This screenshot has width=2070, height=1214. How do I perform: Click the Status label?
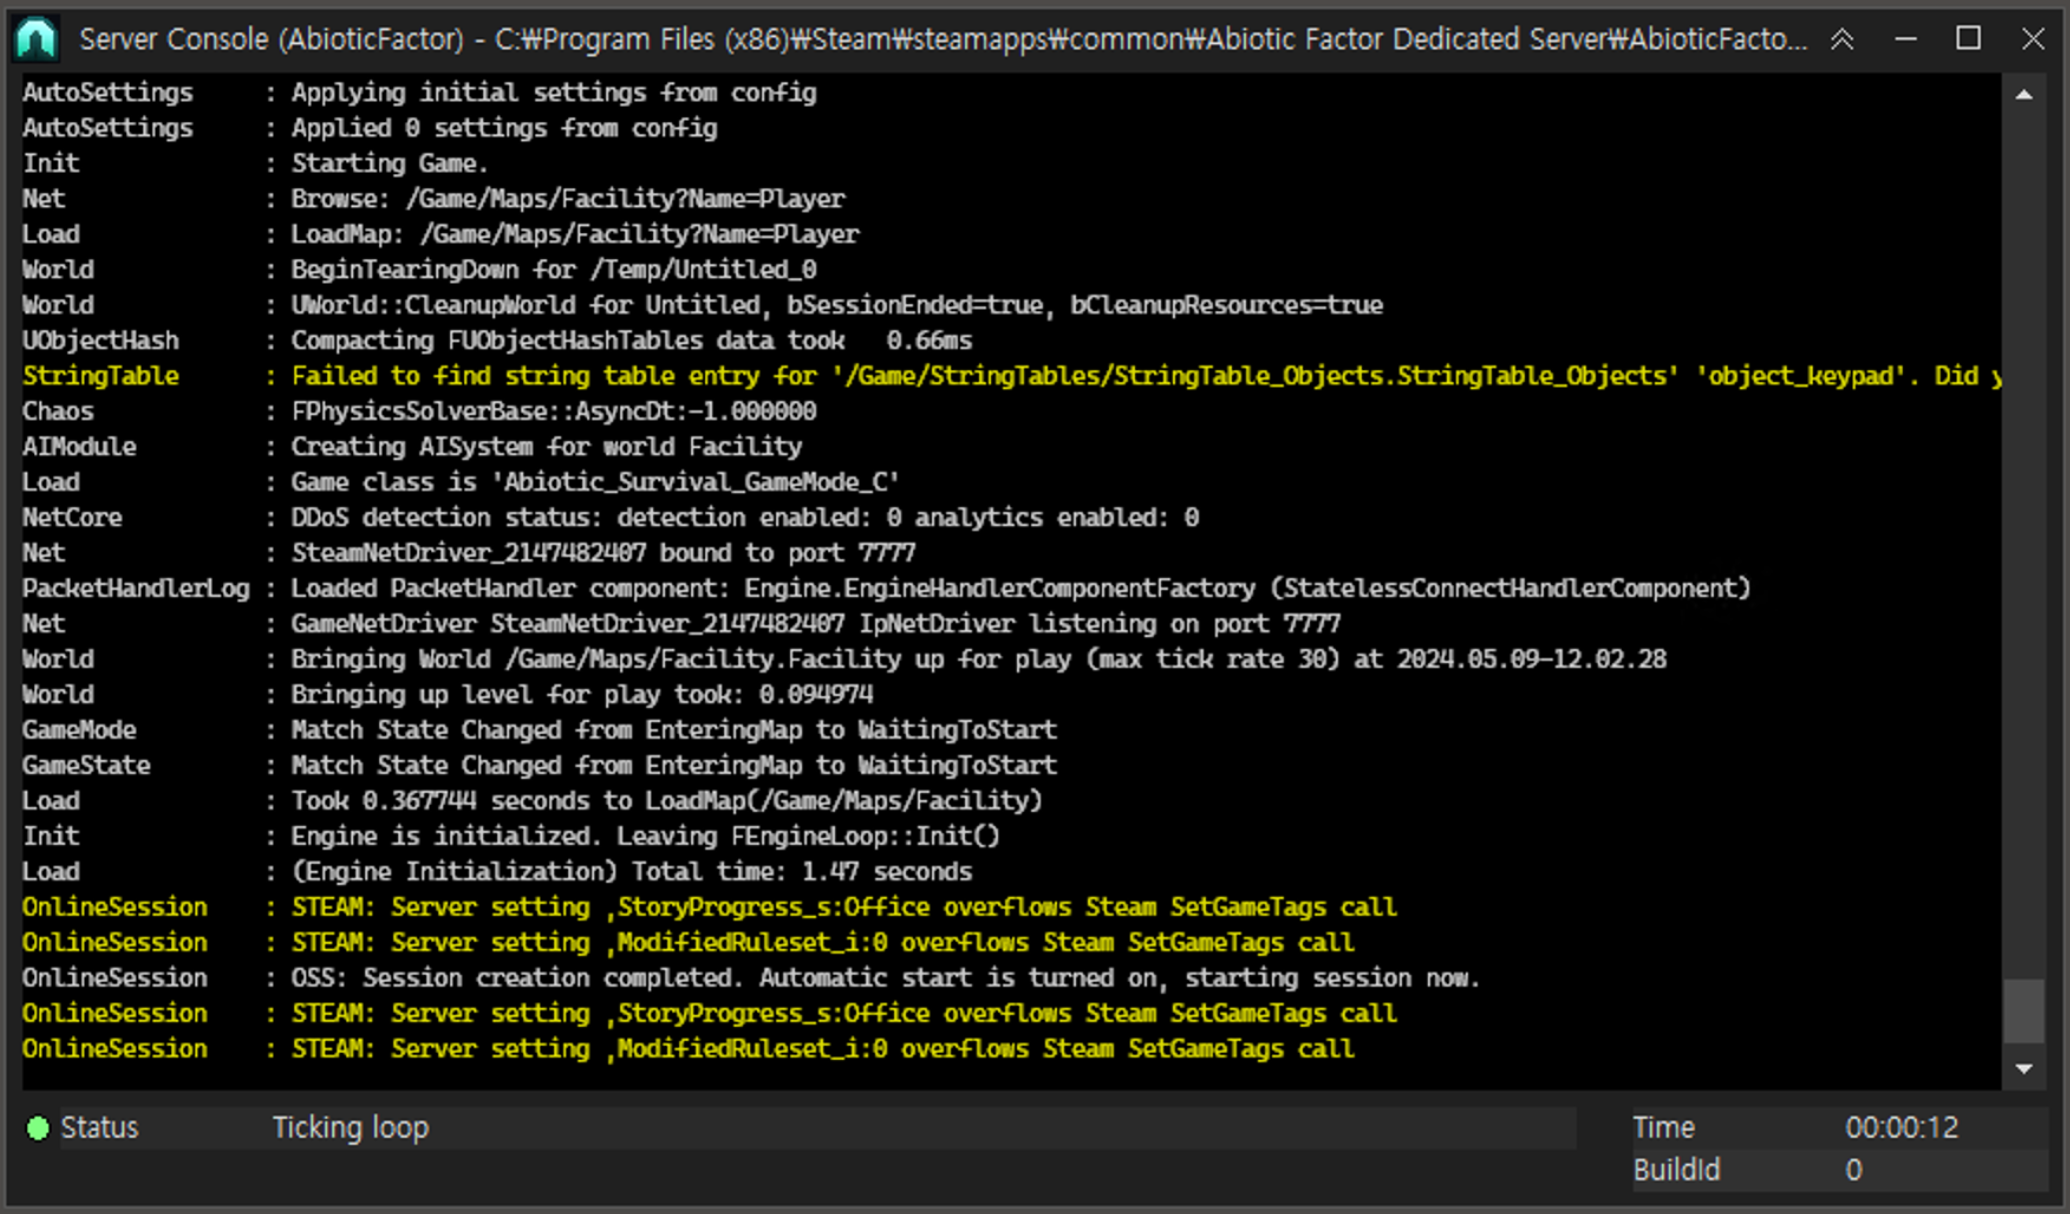click(x=99, y=1127)
